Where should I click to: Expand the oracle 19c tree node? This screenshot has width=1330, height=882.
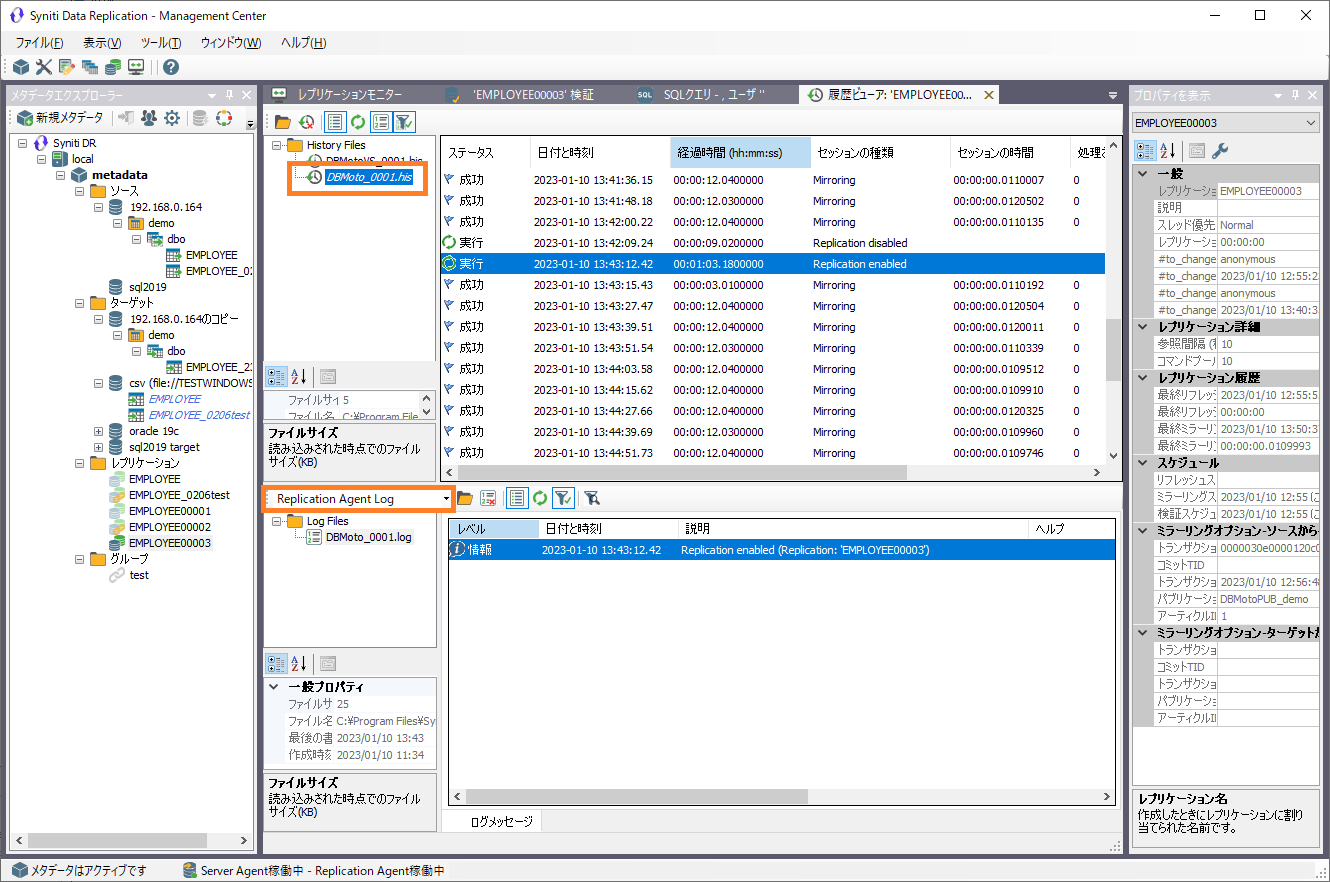tap(99, 431)
